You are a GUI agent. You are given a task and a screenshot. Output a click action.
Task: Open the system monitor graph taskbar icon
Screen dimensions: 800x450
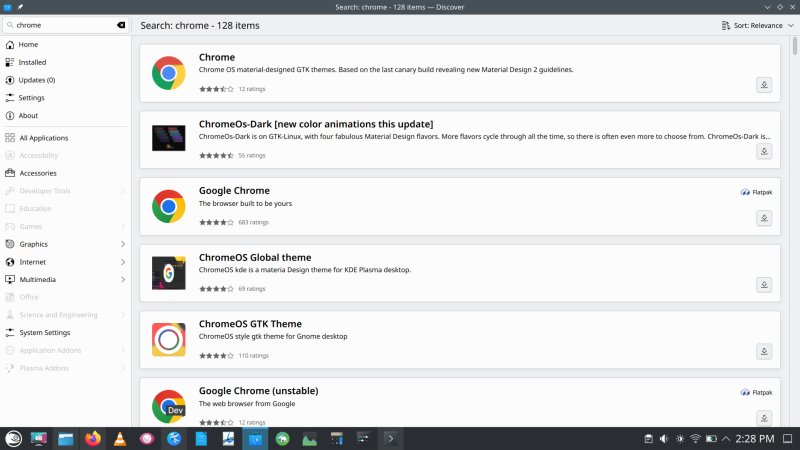pyautogui.click(x=309, y=439)
